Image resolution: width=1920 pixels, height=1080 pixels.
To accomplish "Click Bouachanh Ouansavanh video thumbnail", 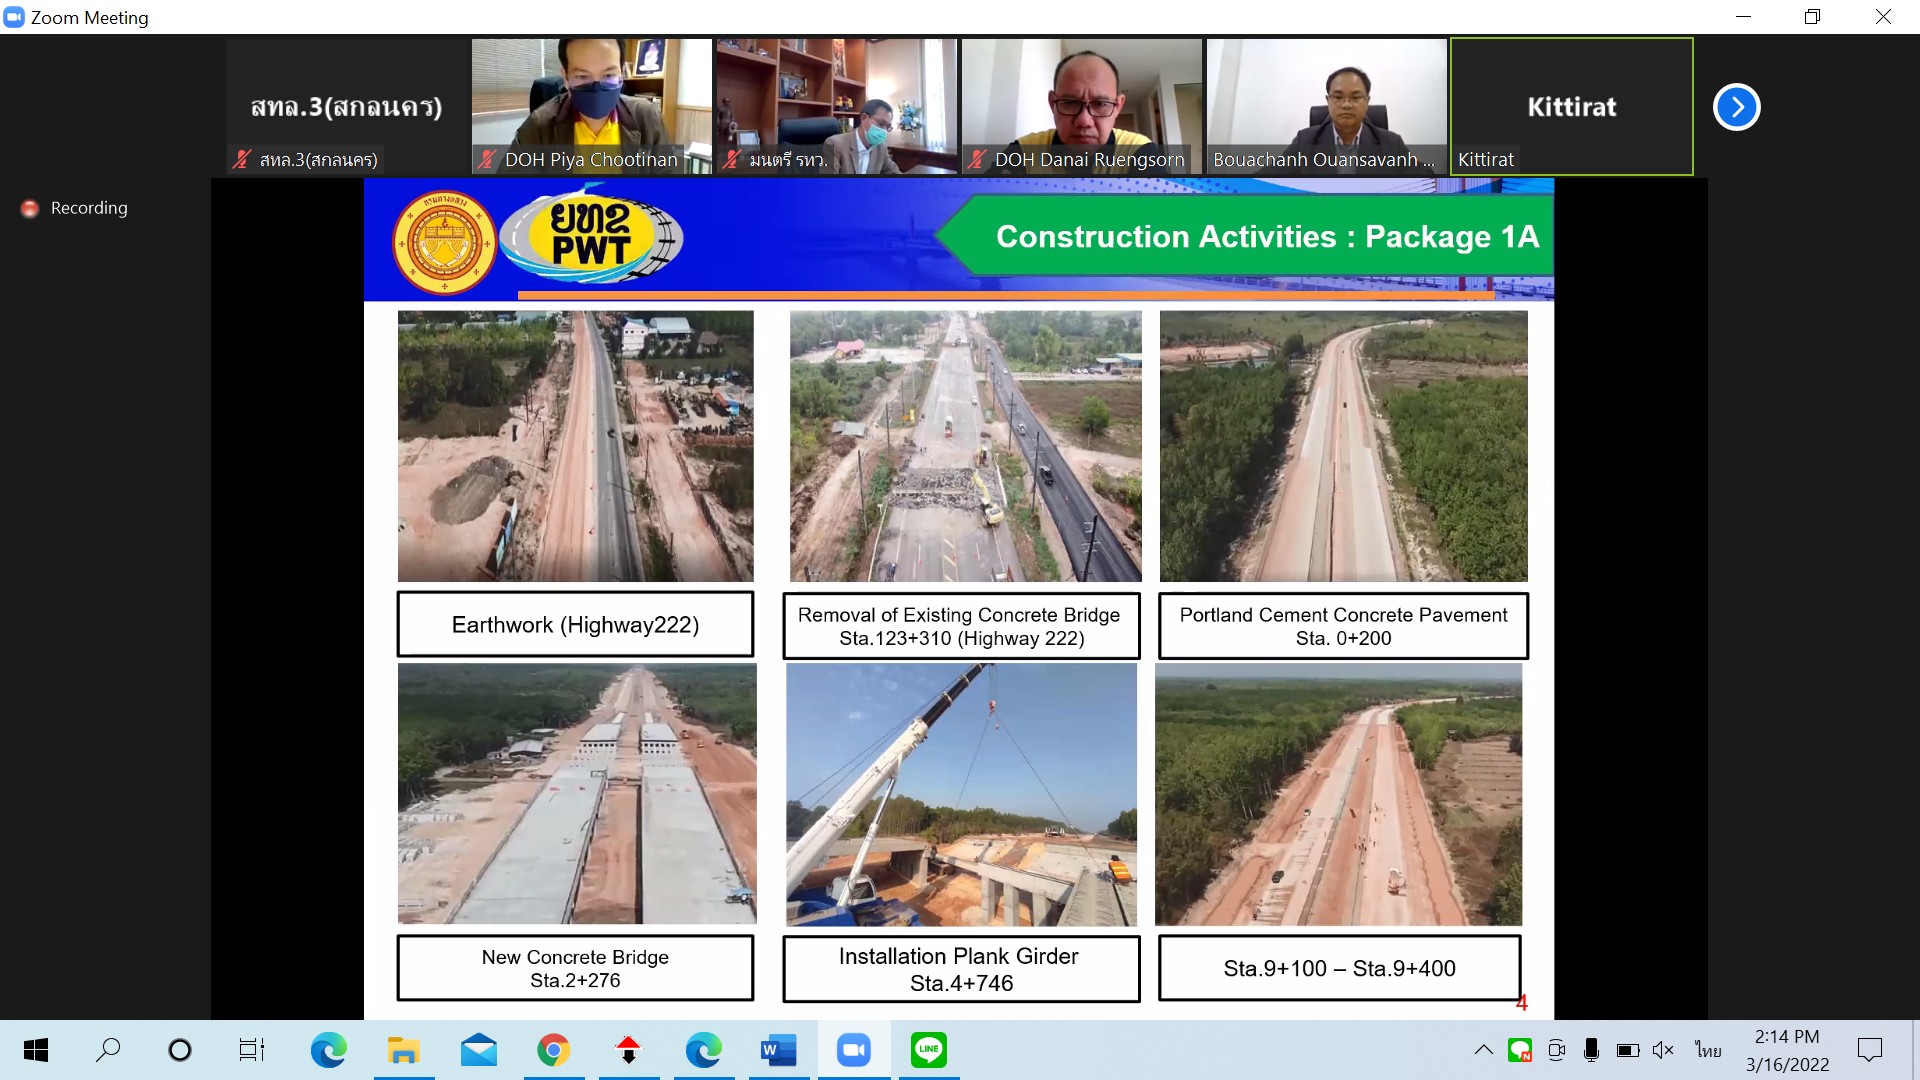I will pos(1326,106).
